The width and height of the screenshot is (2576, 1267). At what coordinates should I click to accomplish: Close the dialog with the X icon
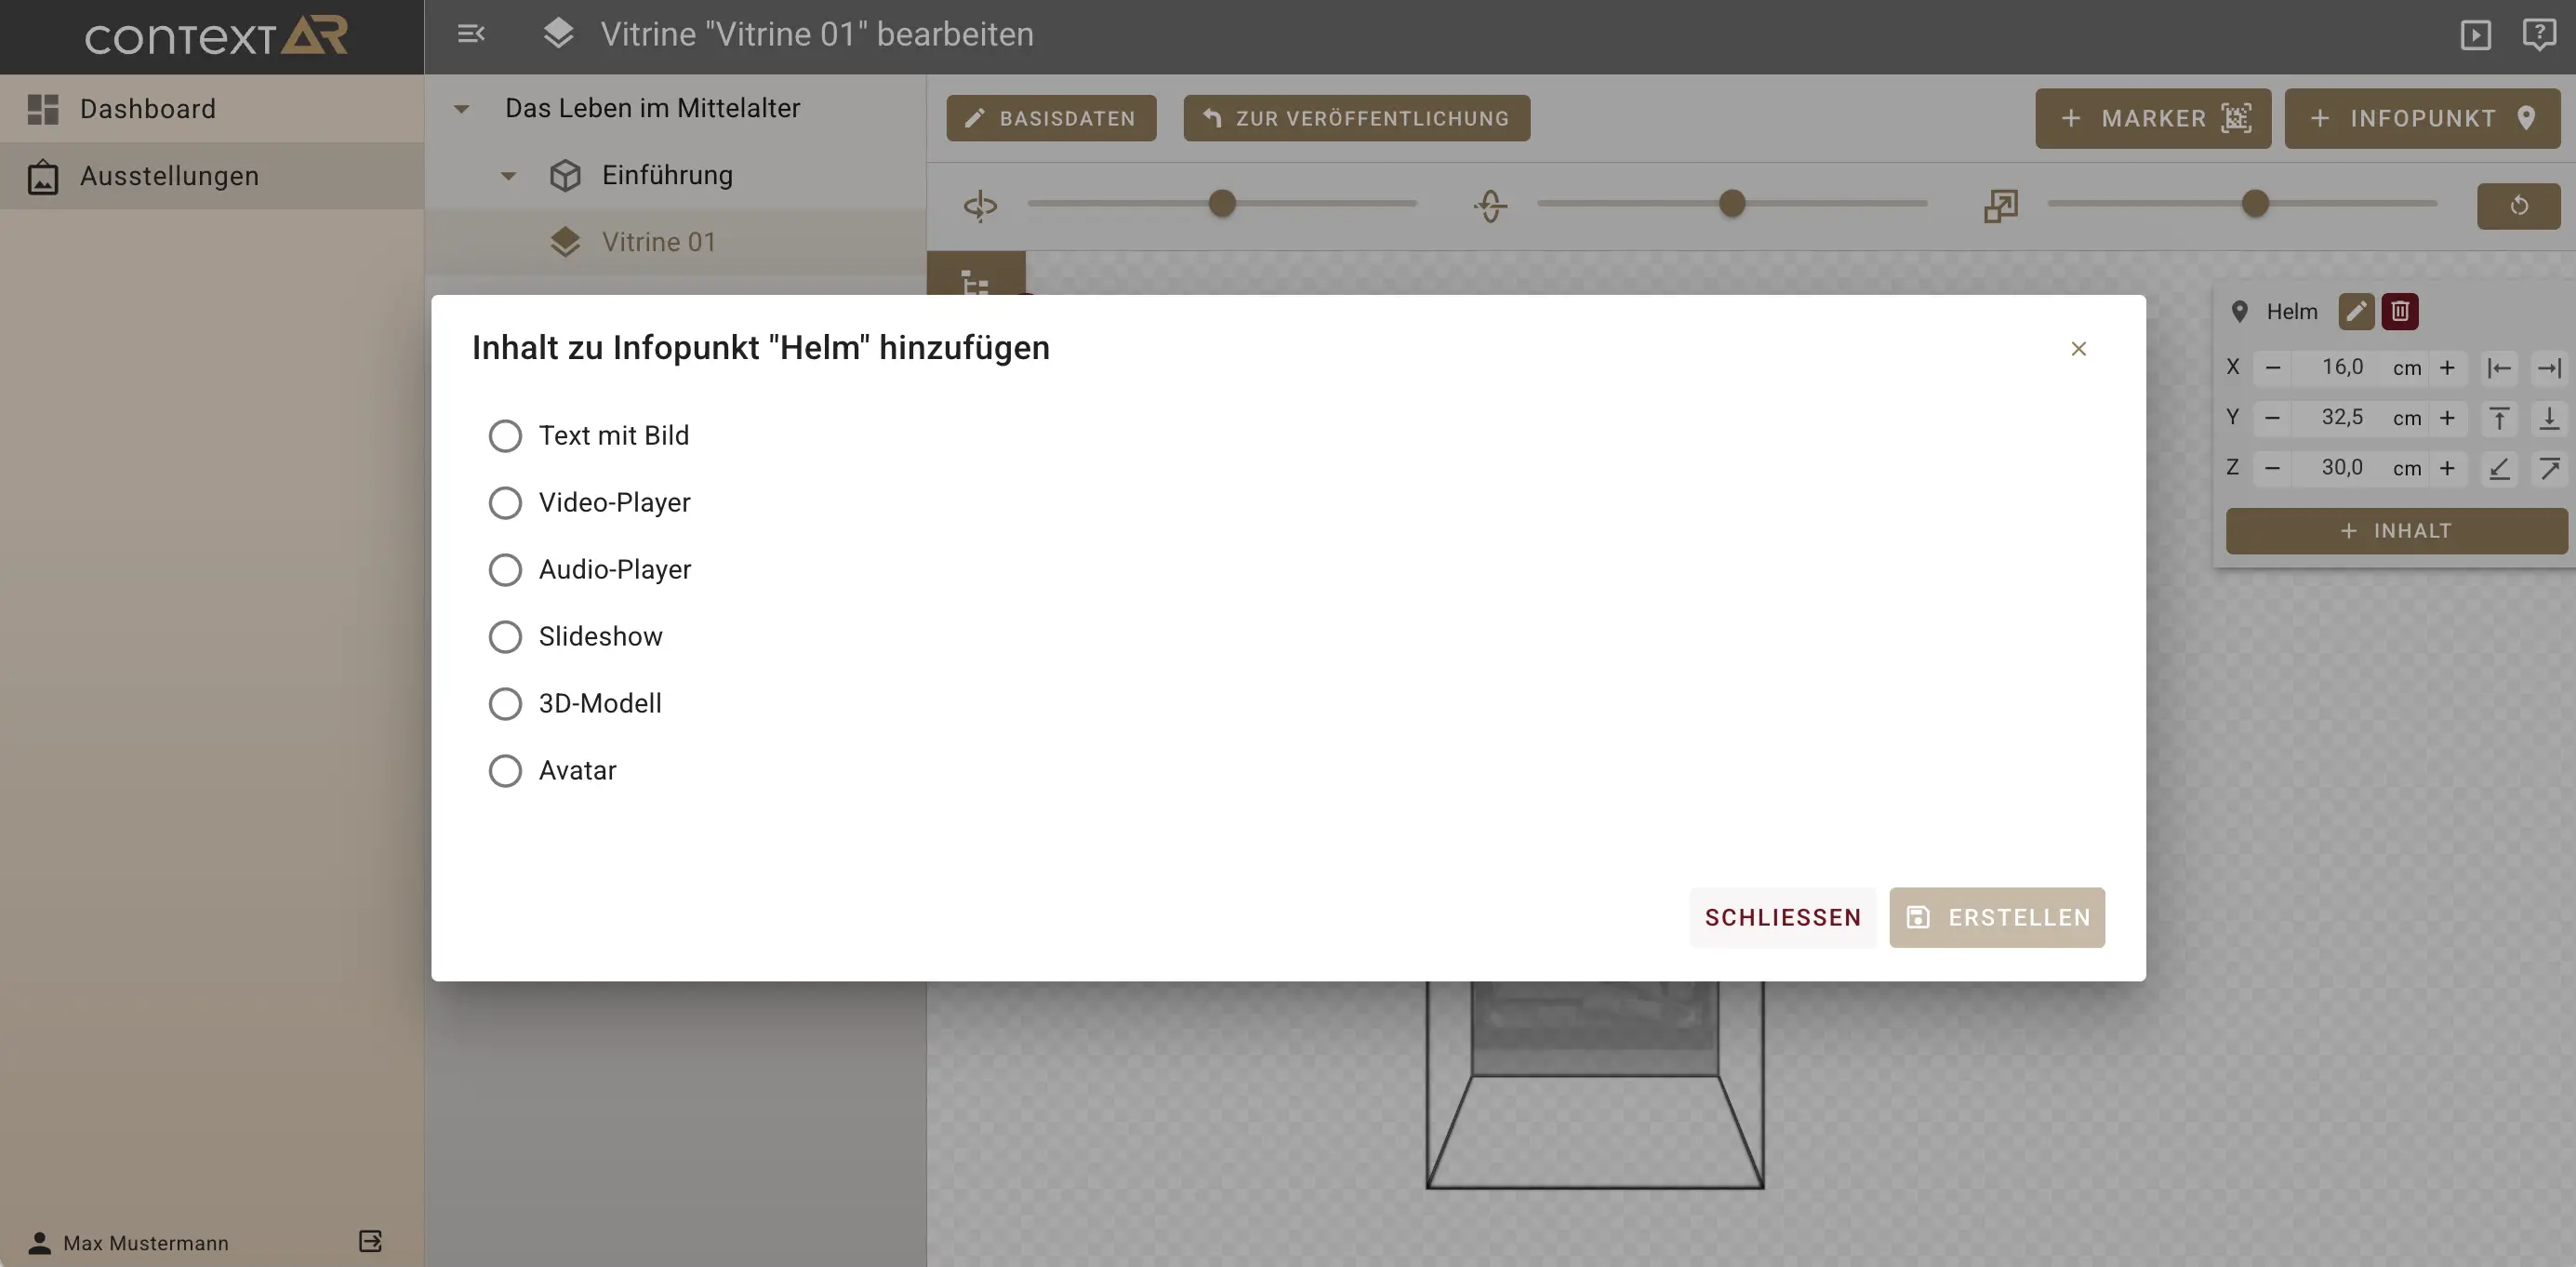click(x=2078, y=349)
